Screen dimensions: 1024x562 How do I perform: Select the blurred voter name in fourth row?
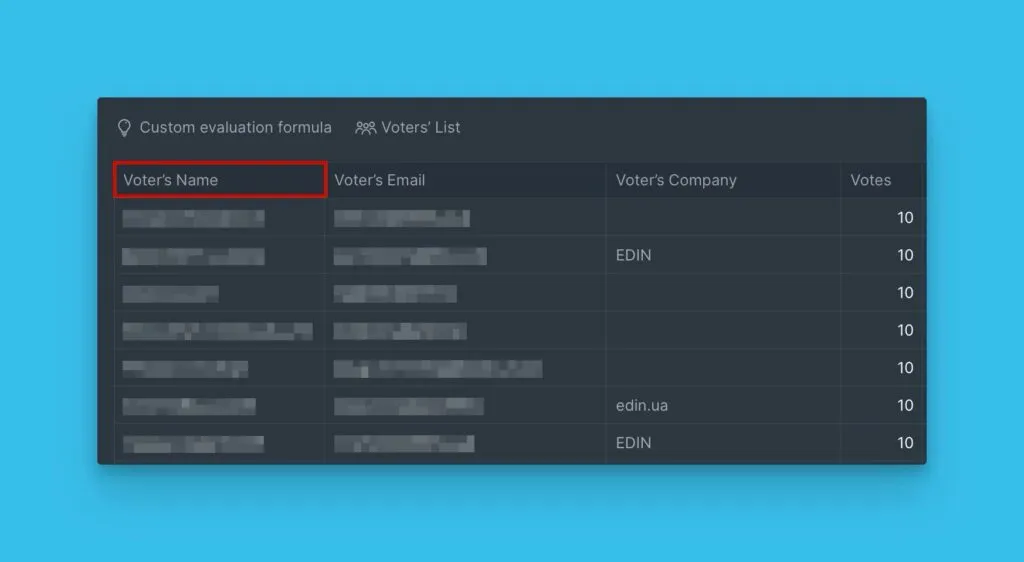pos(217,331)
